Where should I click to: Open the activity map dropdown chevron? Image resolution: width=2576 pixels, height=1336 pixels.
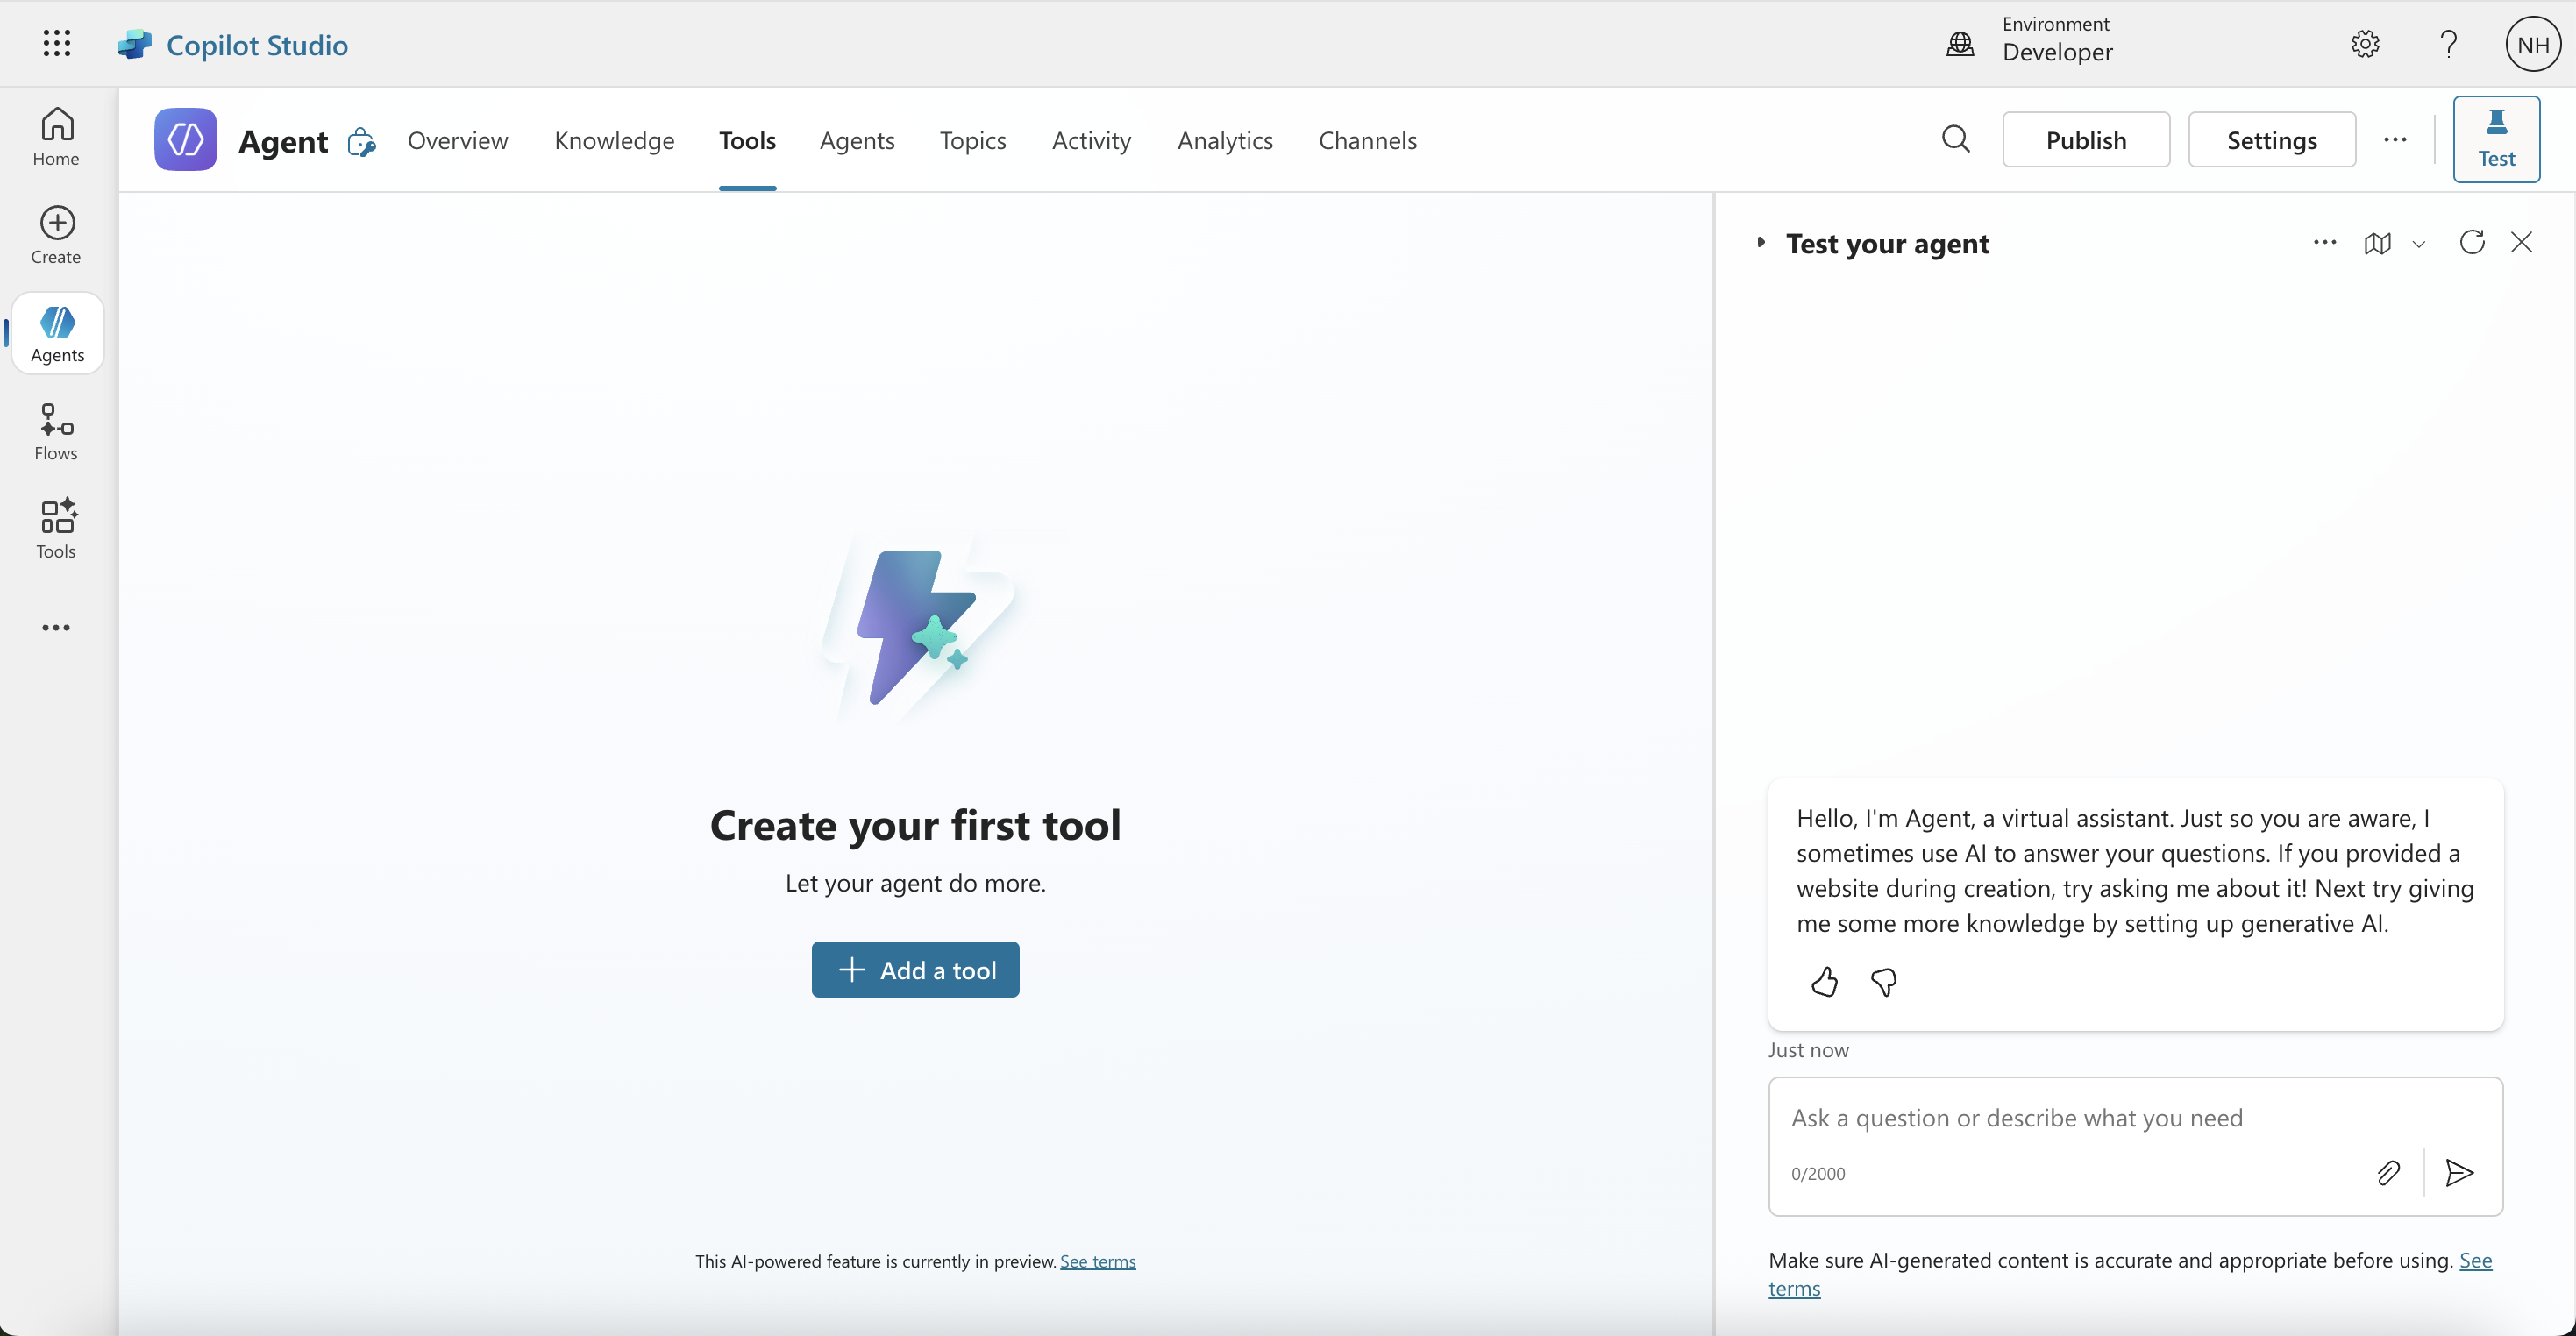(x=2419, y=244)
